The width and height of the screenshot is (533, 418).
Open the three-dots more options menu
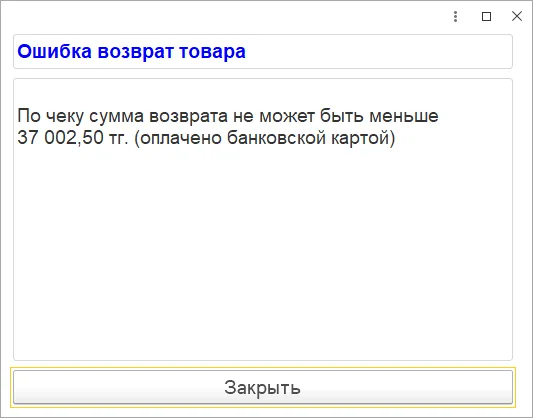coord(455,16)
